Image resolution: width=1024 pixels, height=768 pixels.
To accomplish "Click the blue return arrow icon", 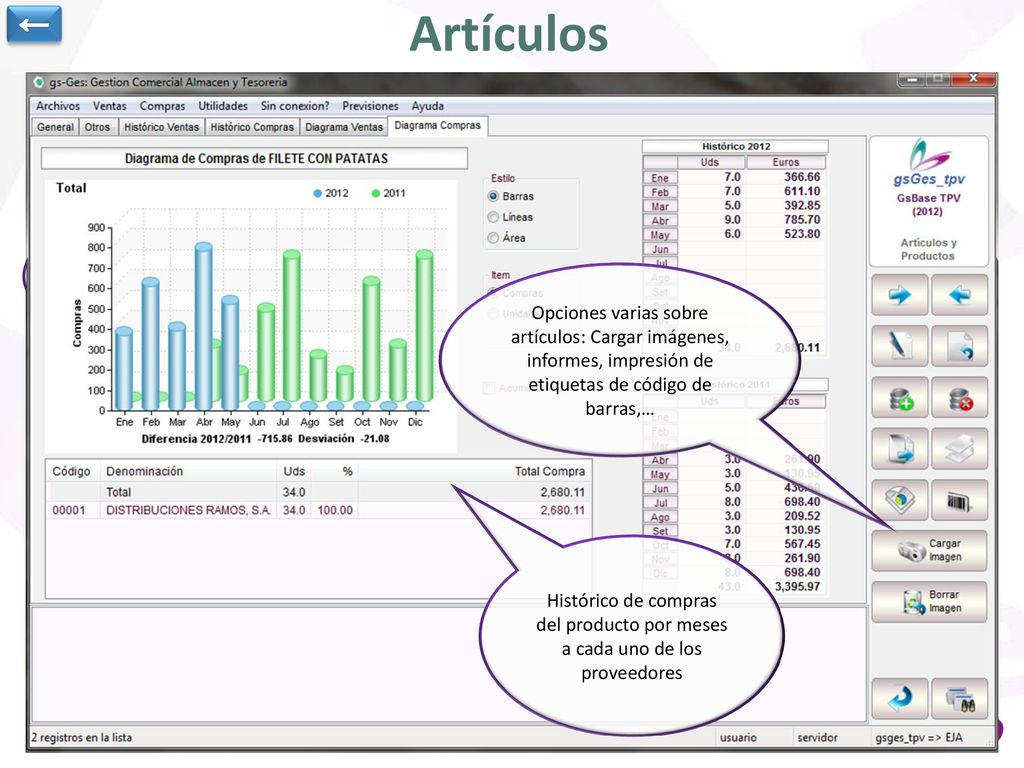I will (899, 699).
